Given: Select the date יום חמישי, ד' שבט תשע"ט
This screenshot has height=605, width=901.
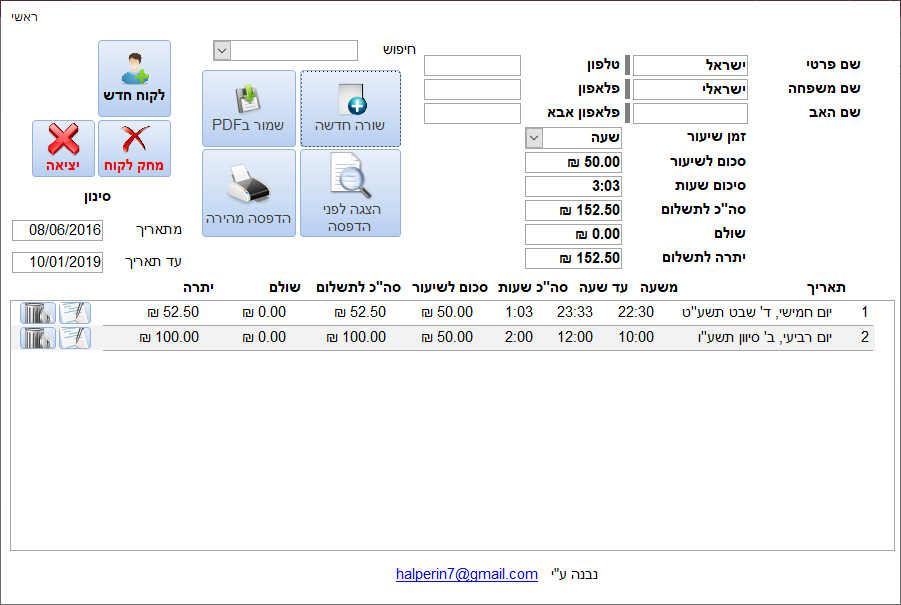Looking at the screenshot, I should click(x=757, y=313).
